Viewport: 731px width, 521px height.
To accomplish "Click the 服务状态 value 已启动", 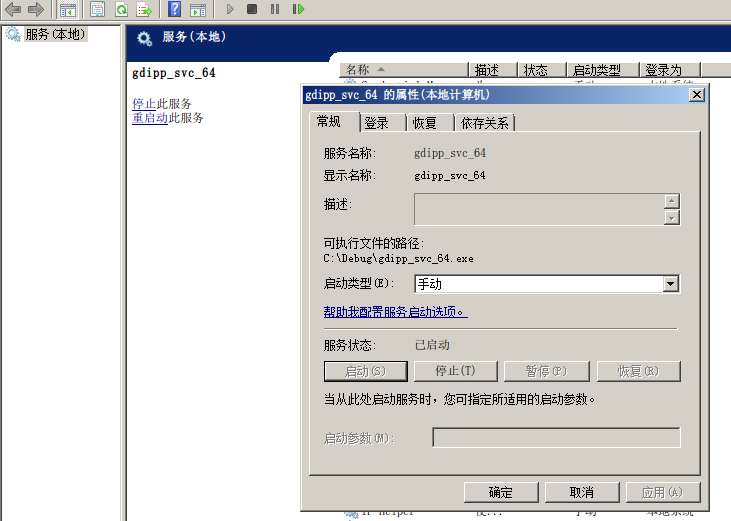I will coord(432,345).
